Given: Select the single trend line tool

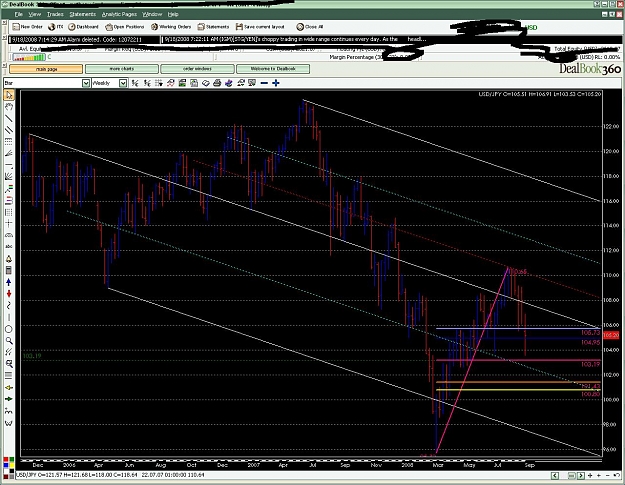Looking at the screenshot, I should click(9, 118).
